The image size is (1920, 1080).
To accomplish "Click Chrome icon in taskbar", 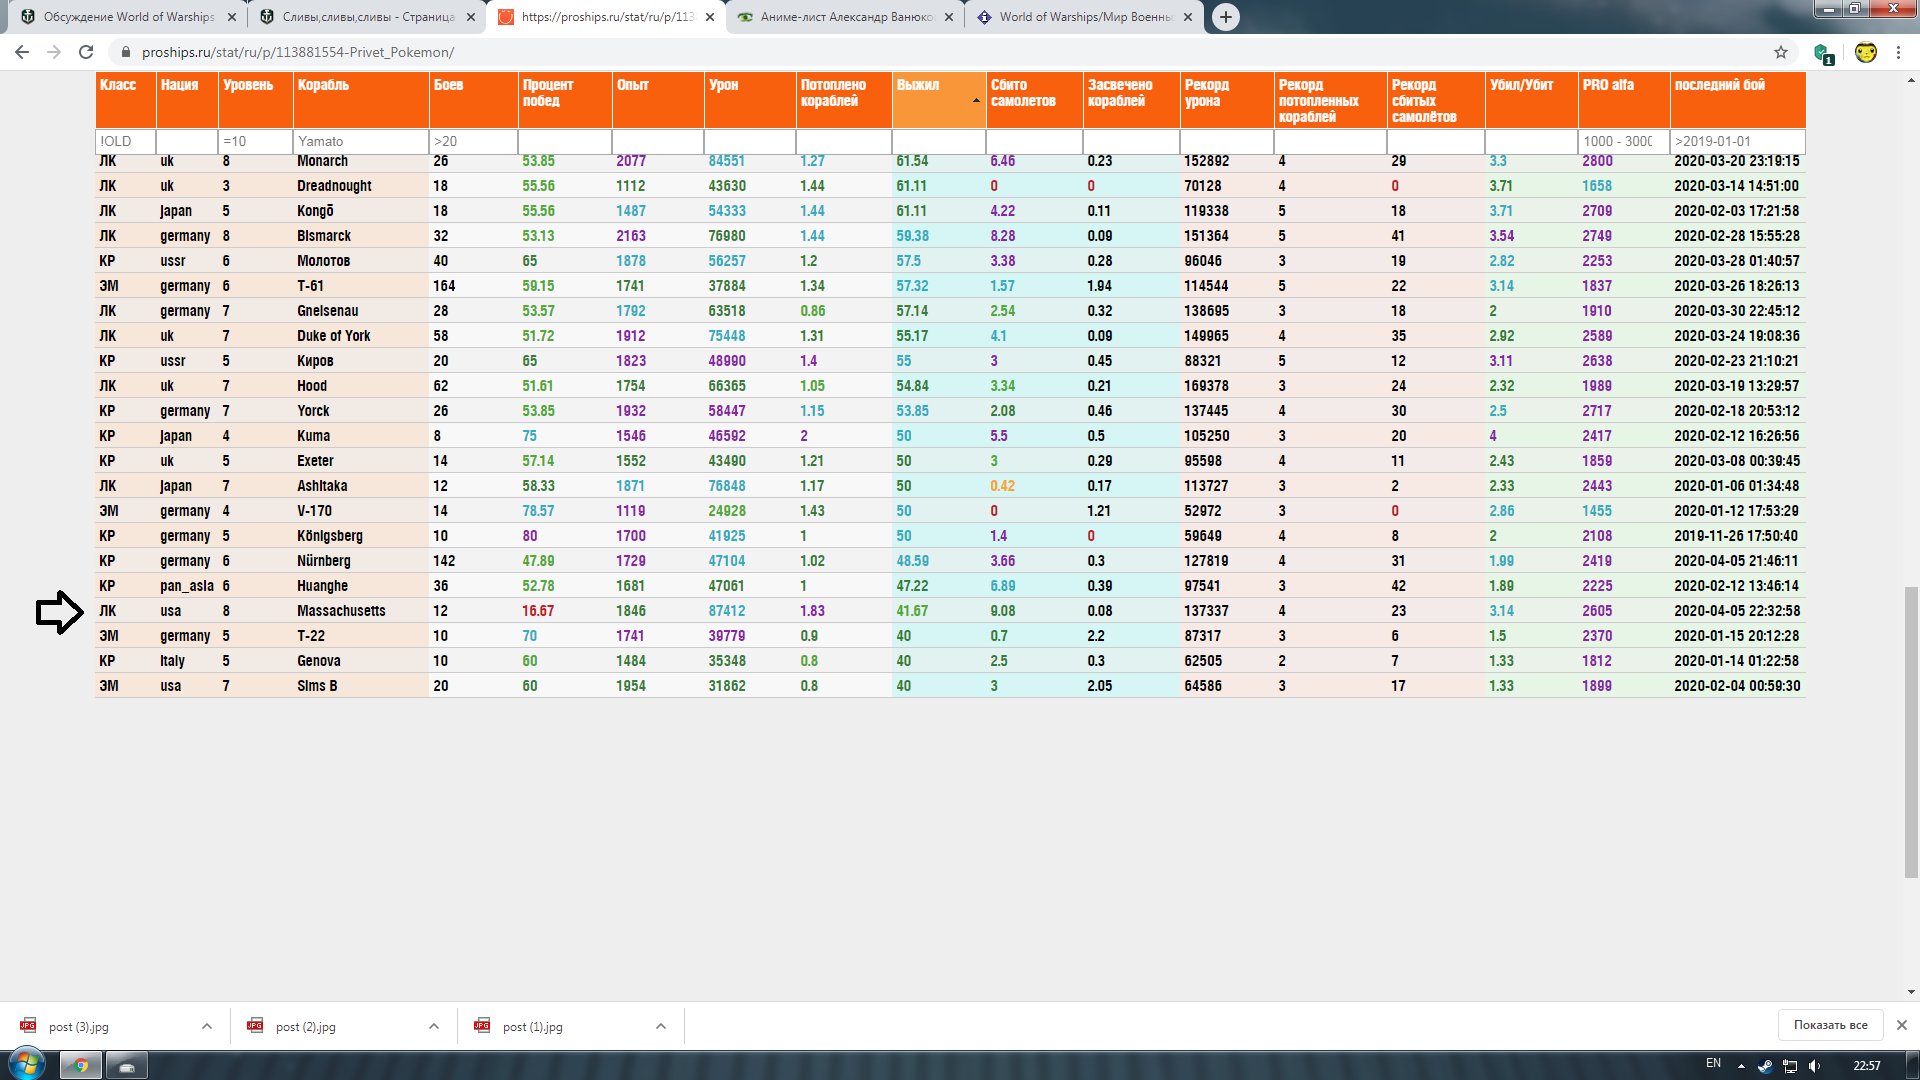I will point(81,1065).
